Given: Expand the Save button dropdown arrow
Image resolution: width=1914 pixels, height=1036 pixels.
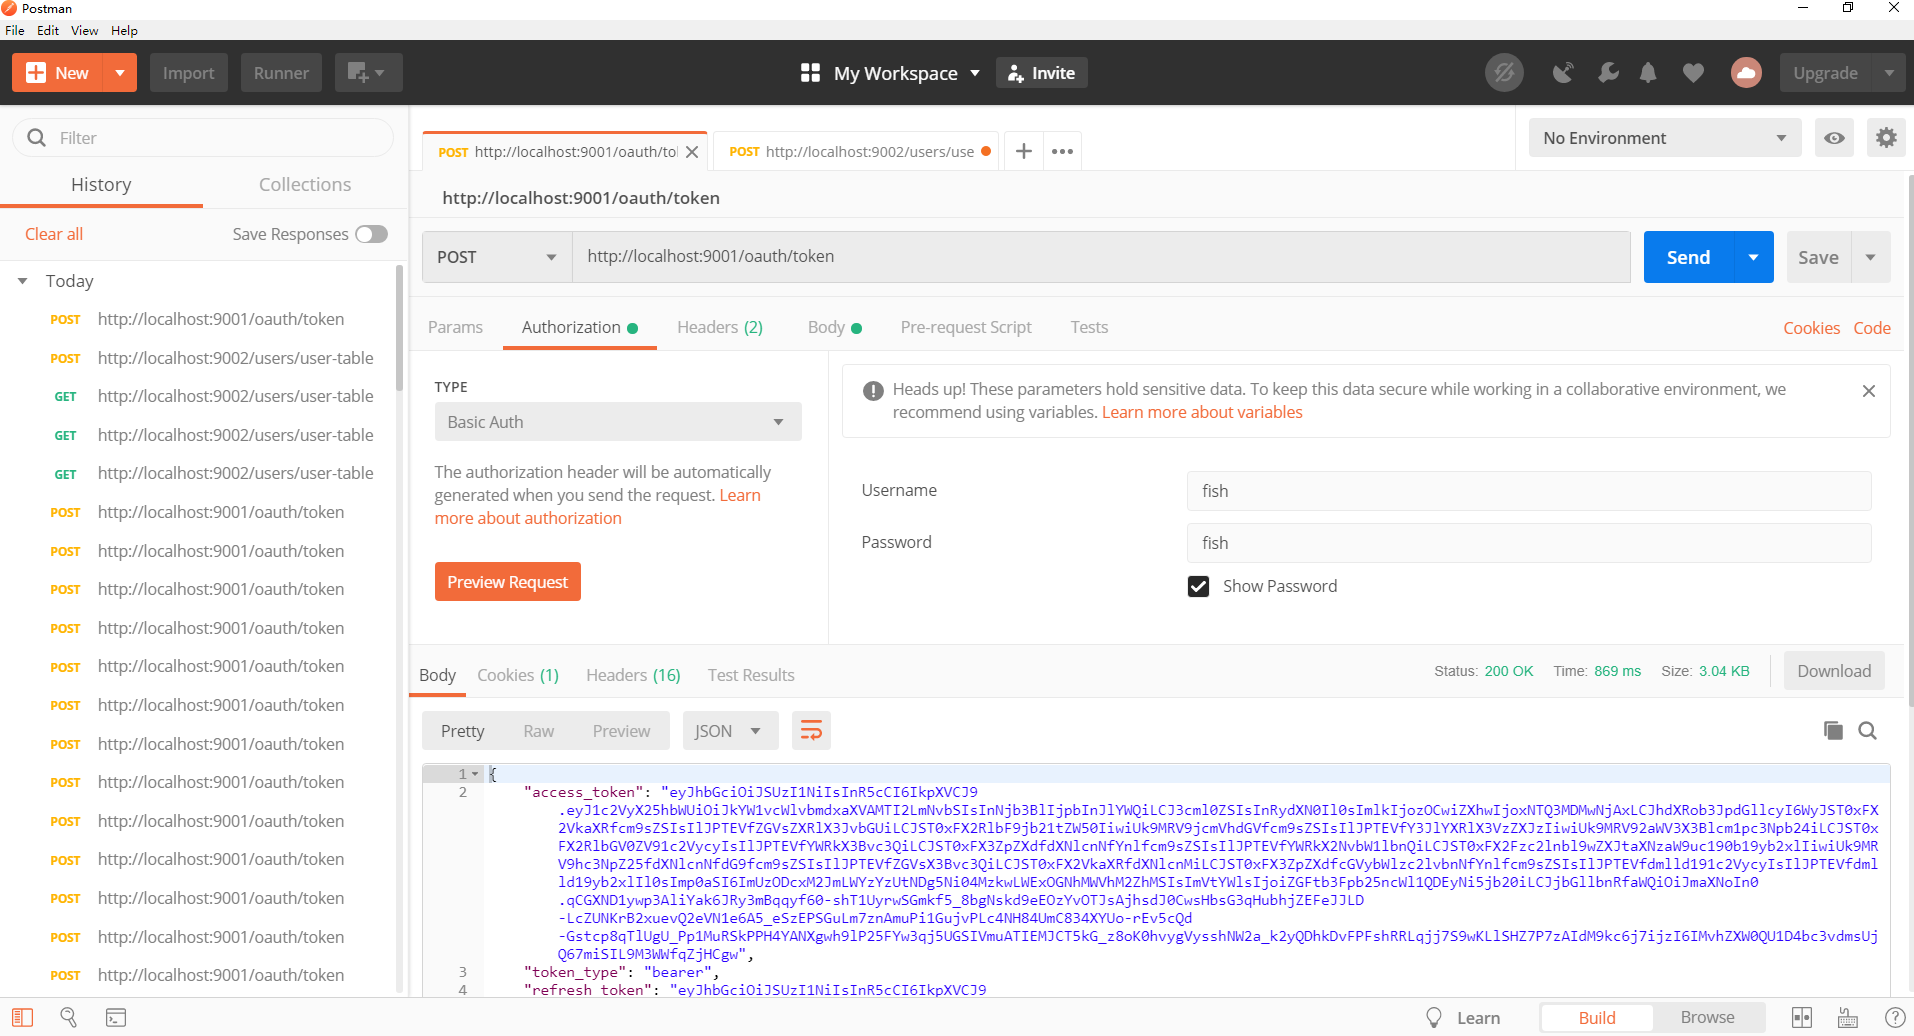Looking at the screenshot, I should click(1870, 257).
